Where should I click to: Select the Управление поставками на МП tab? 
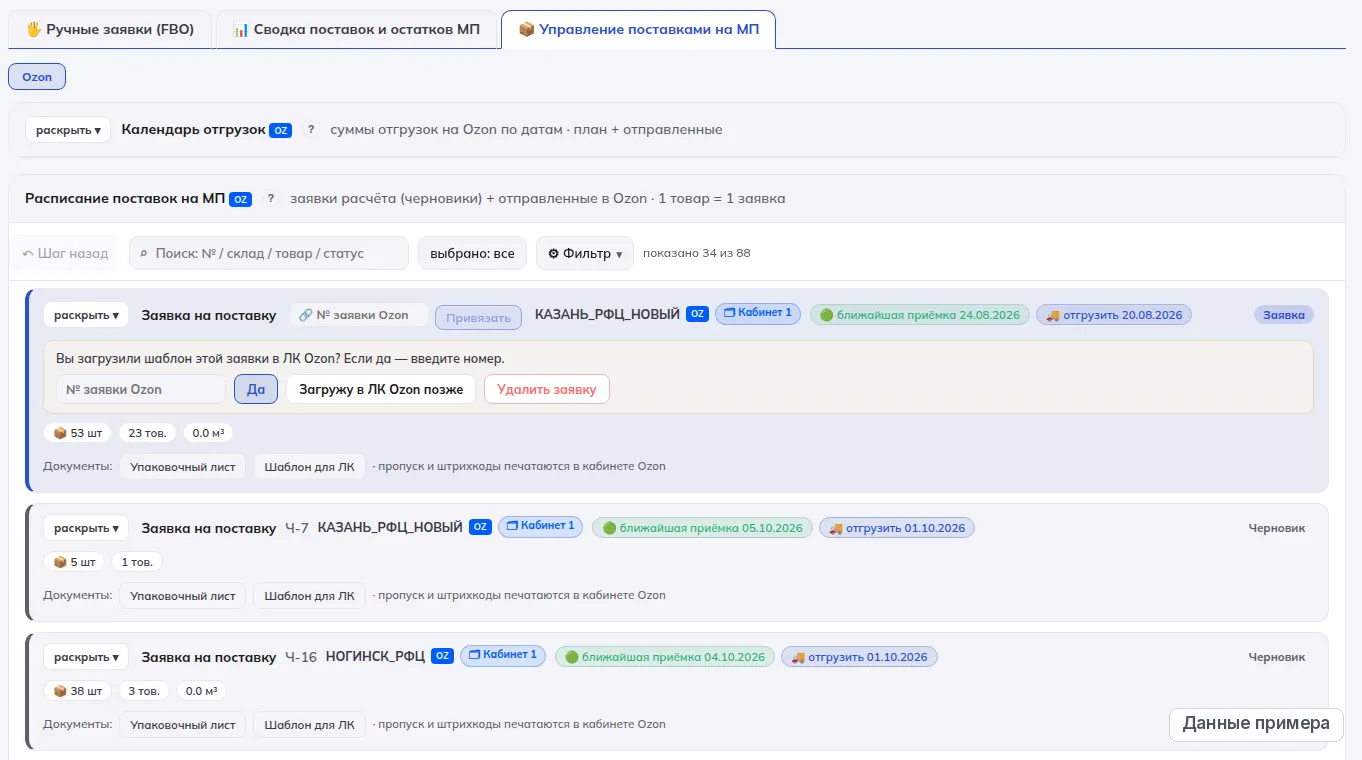click(x=638, y=30)
